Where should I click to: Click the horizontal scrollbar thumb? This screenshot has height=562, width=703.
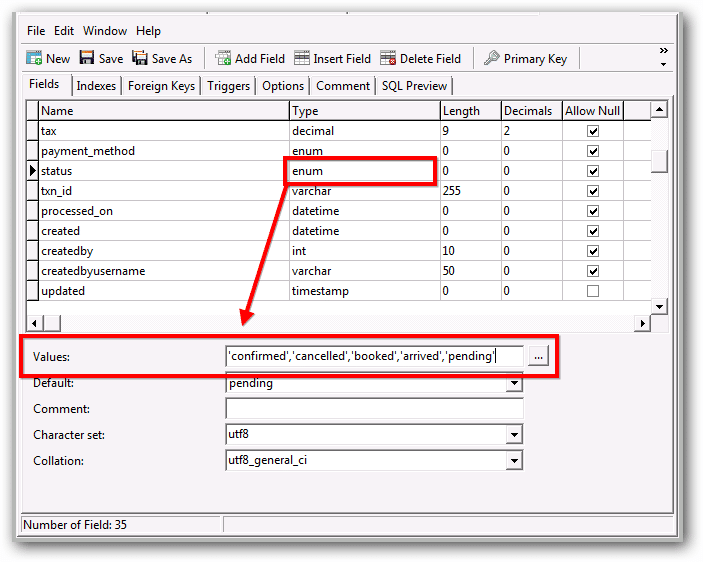click(x=52, y=323)
